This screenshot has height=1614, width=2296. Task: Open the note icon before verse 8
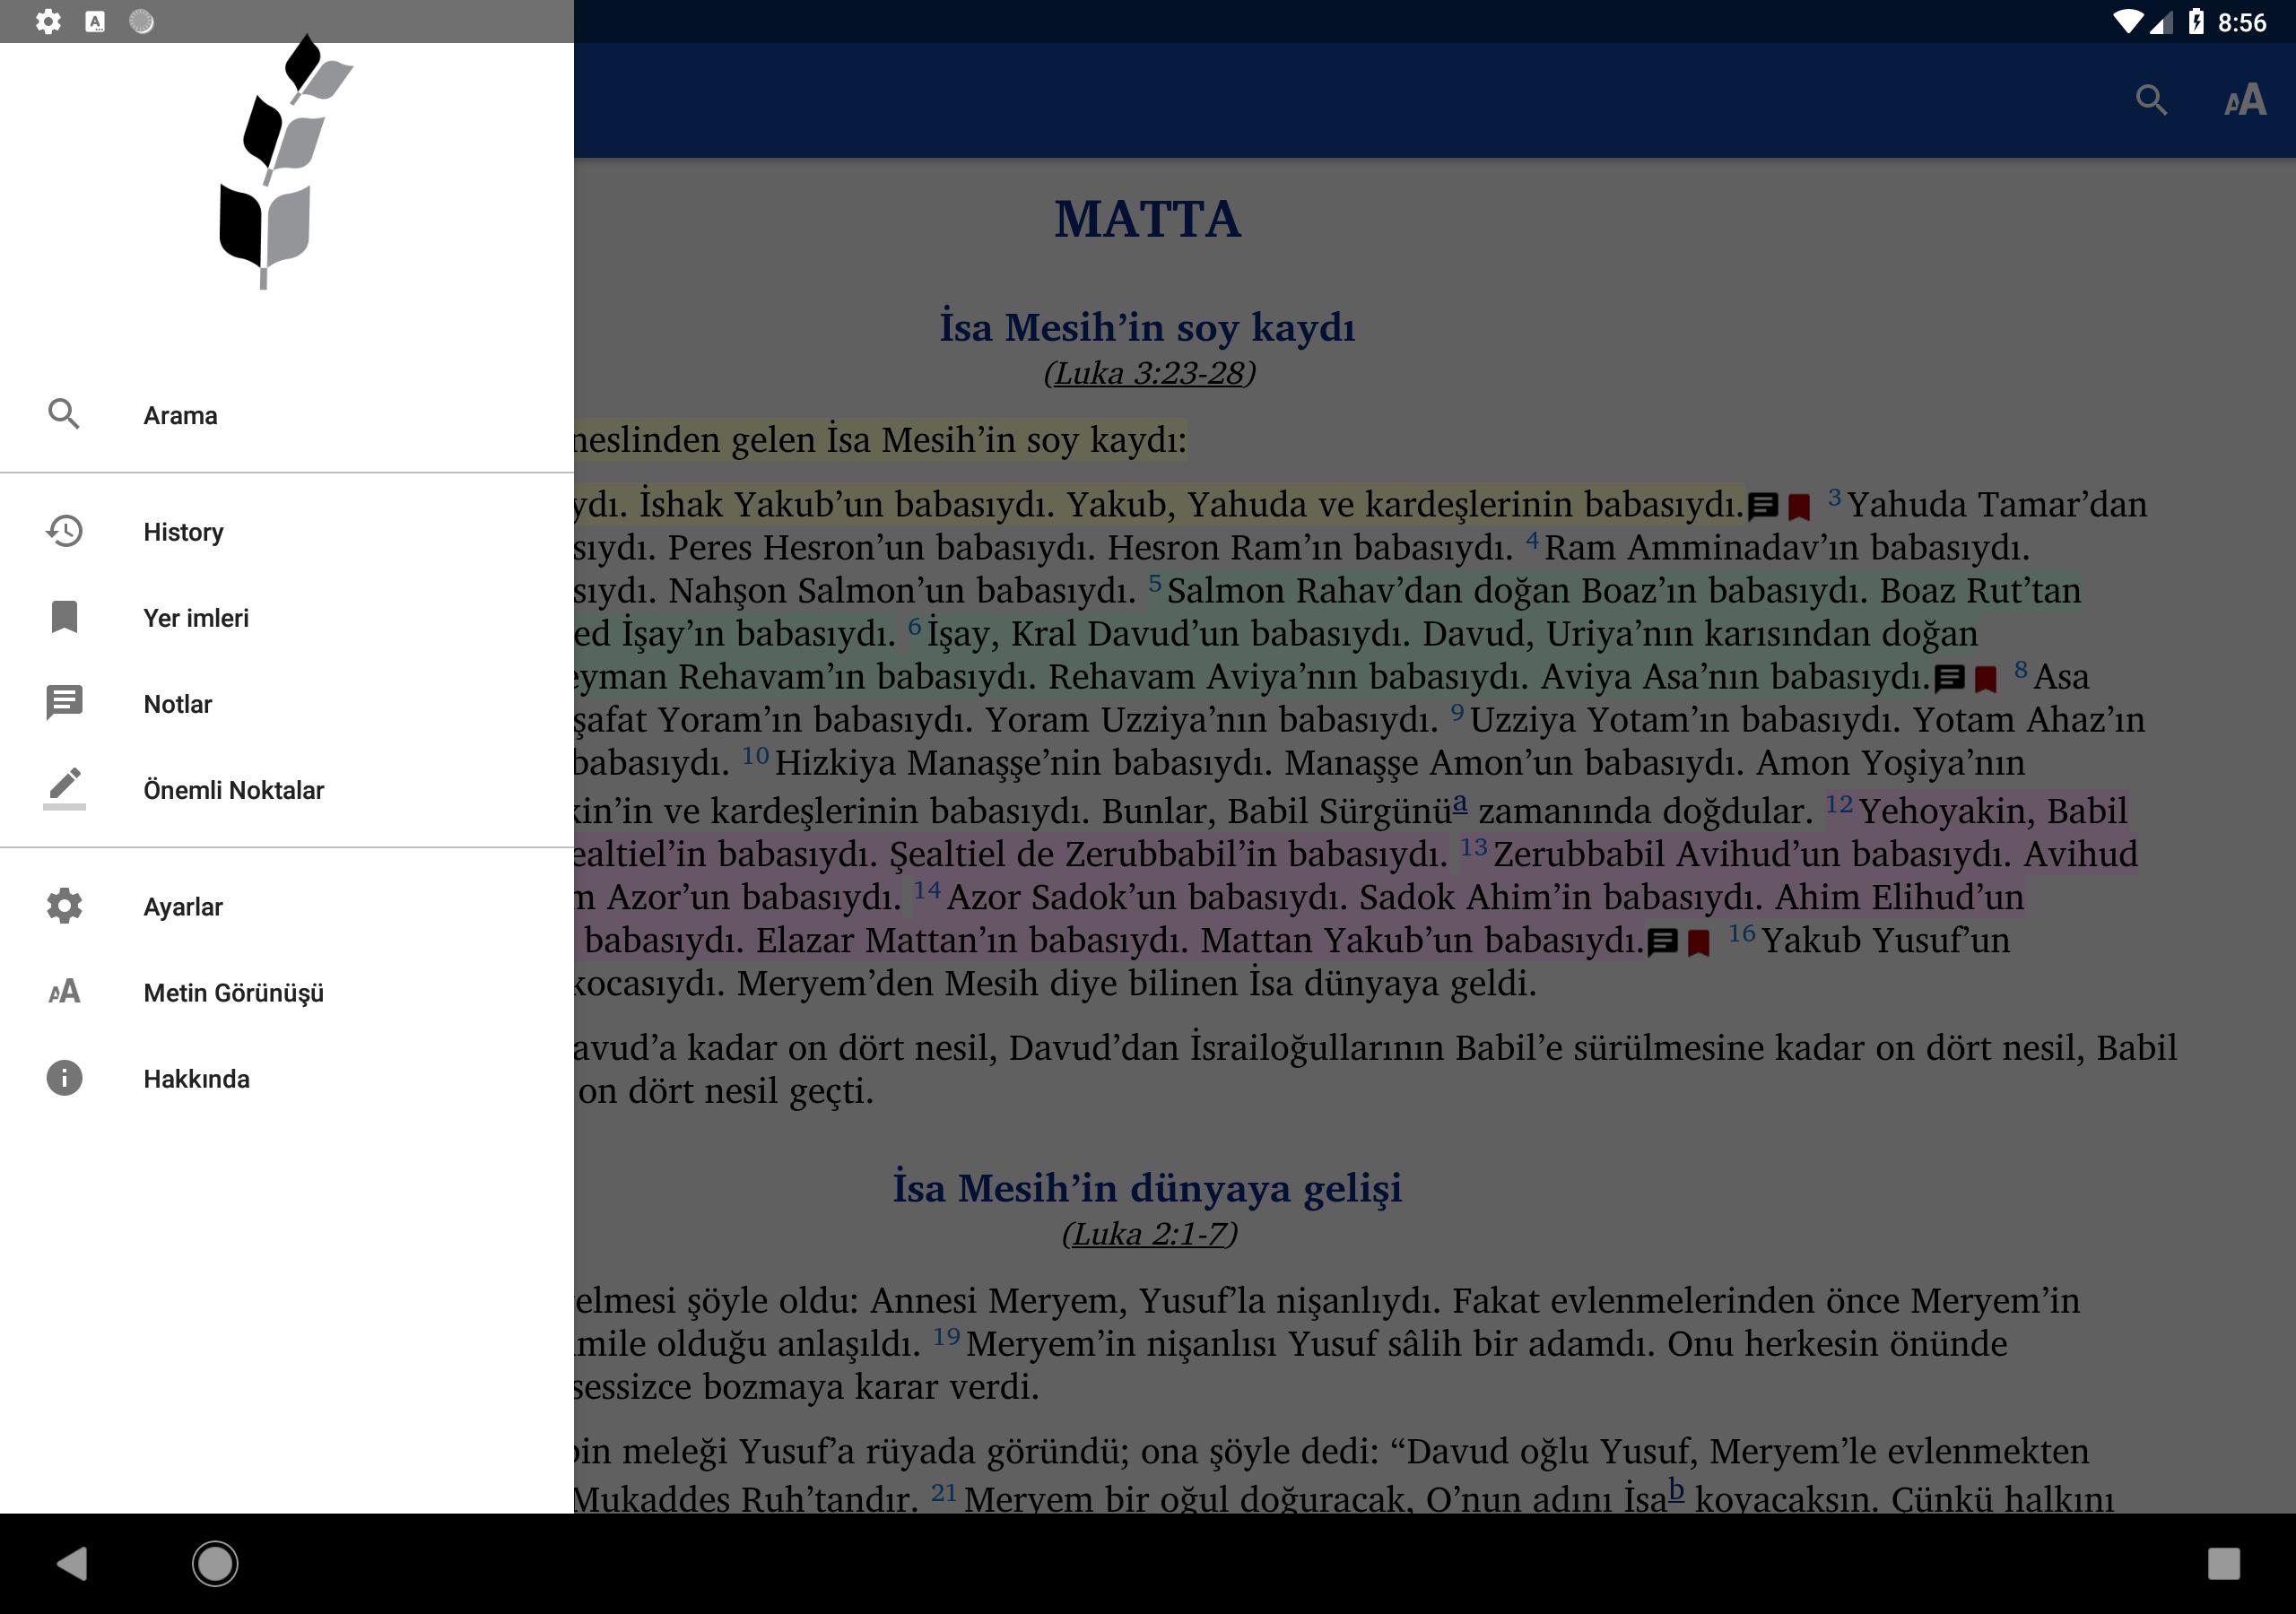click(1949, 679)
